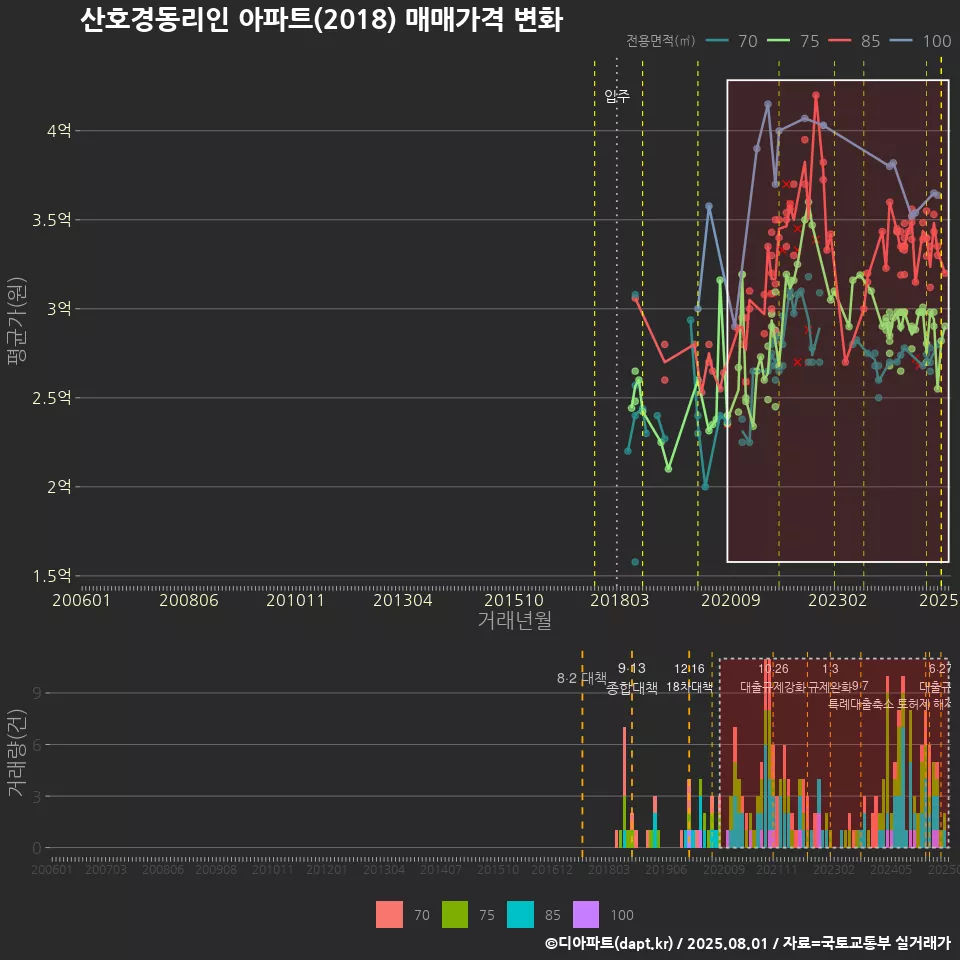Screen dimensions: 960x960
Task: Click the 자료=국토교통부 실거래가 footer text
Action: (x=866, y=943)
